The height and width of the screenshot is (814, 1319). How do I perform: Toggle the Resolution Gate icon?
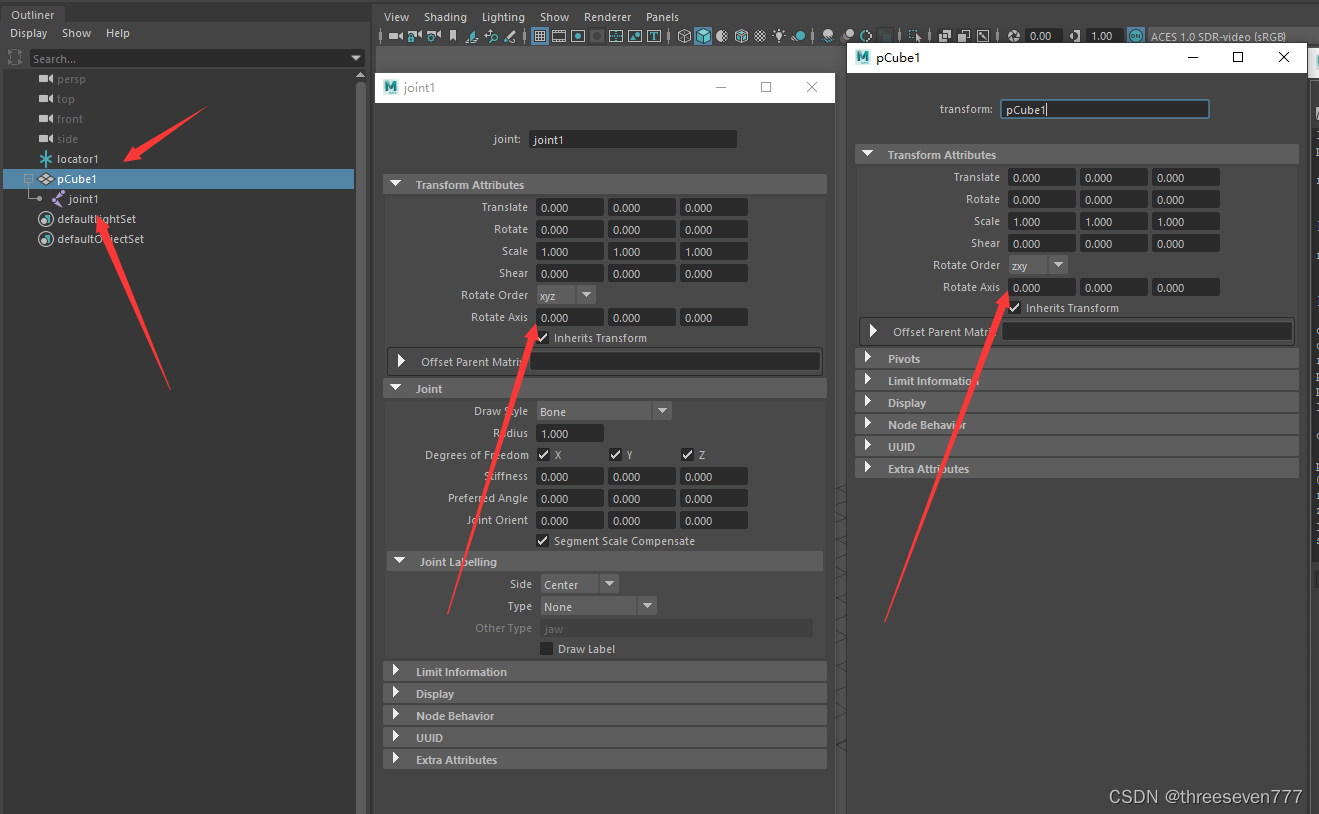pyautogui.click(x=578, y=36)
